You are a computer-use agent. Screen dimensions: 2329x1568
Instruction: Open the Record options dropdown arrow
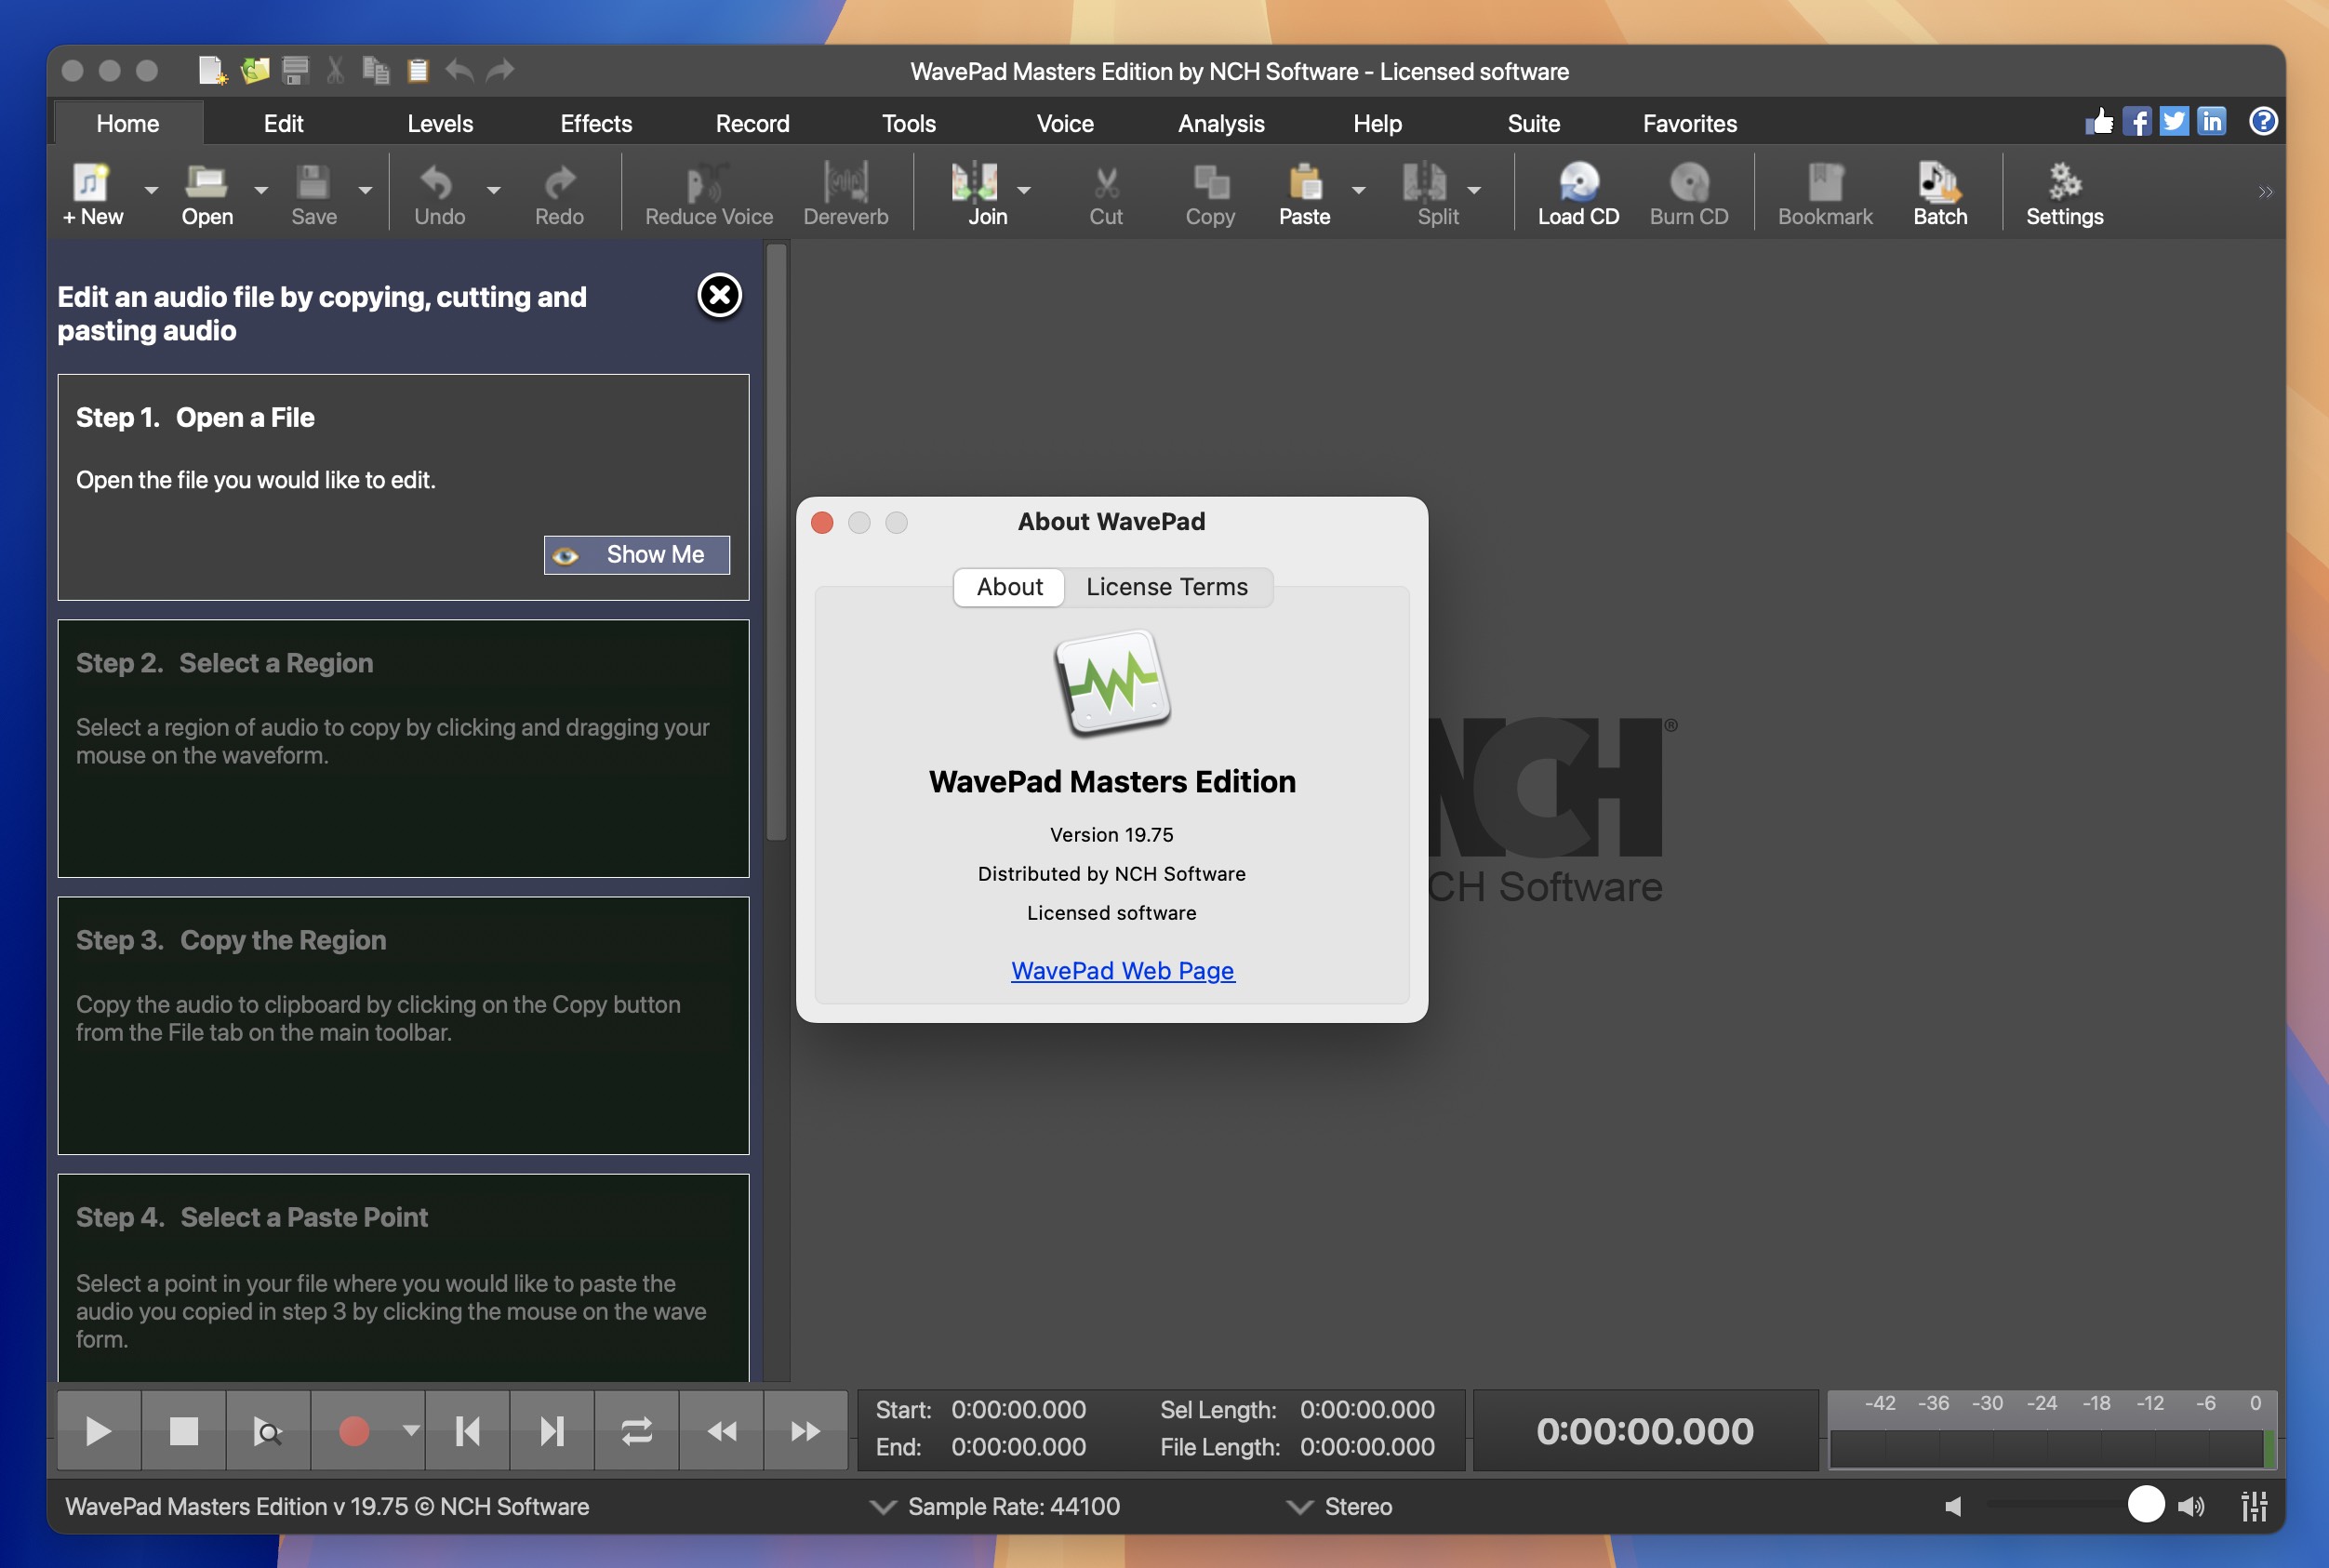tap(410, 1431)
